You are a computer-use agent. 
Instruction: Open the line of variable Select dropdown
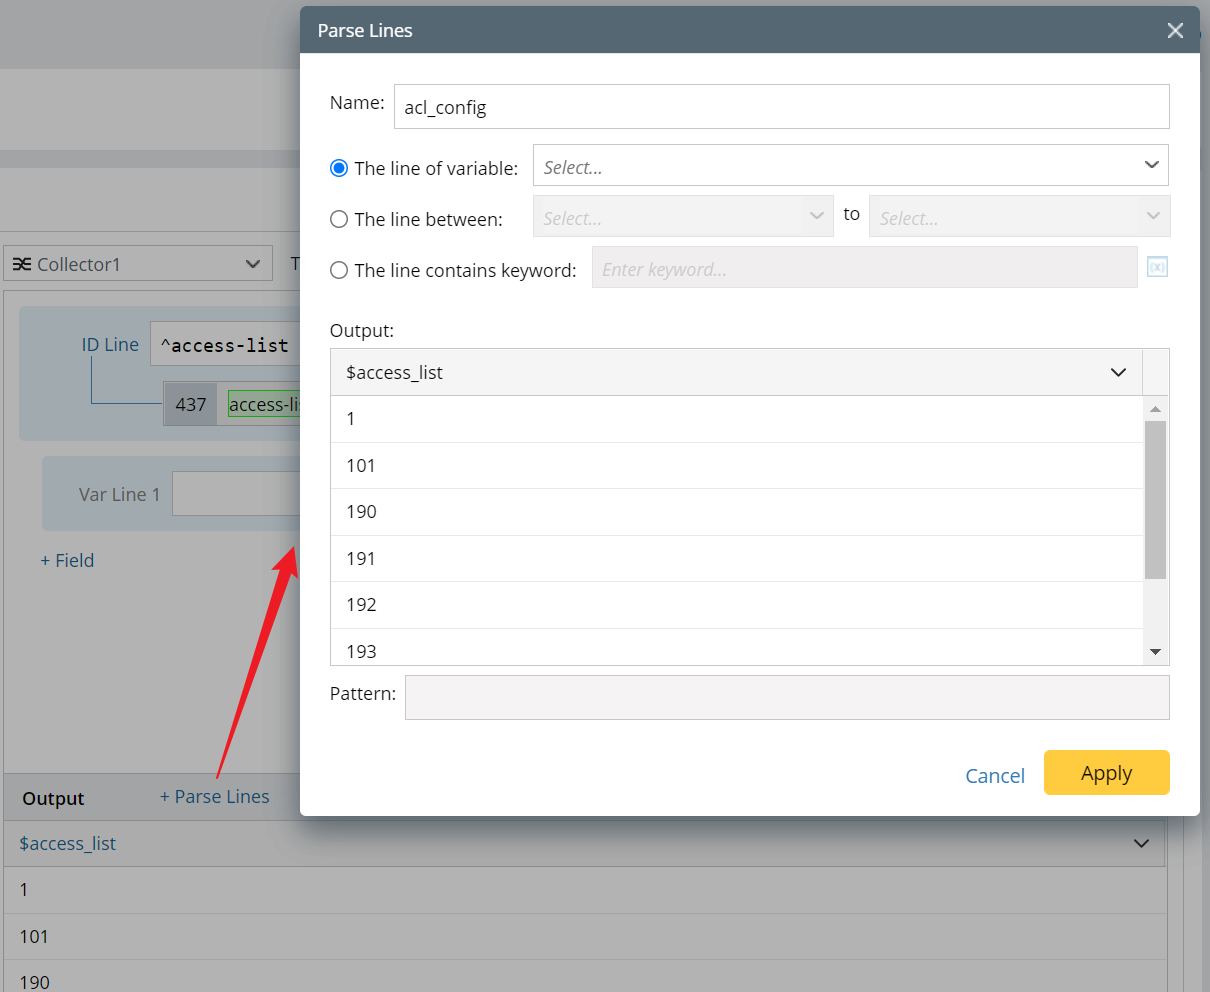850,165
